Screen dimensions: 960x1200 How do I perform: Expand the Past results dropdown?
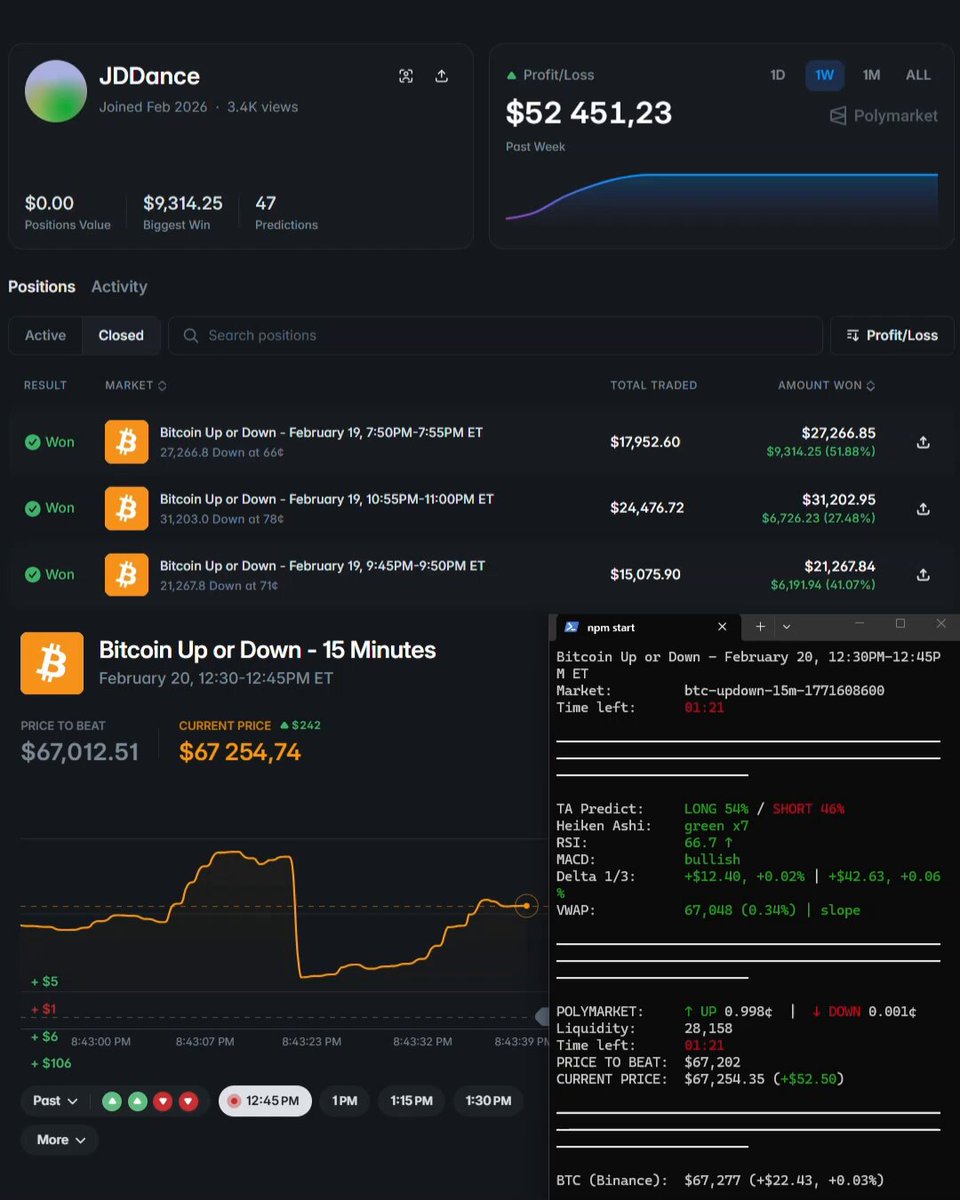(56, 1101)
